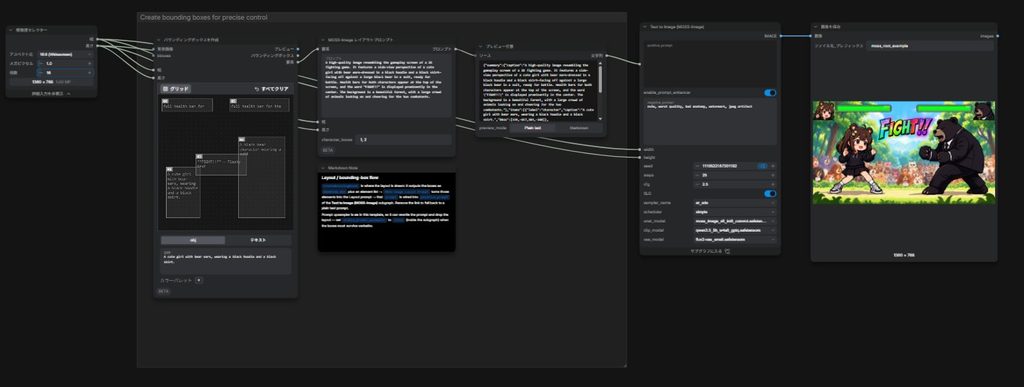Collapse the preview text node
This screenshot has height=387, width=1024.
click(481, 46)
